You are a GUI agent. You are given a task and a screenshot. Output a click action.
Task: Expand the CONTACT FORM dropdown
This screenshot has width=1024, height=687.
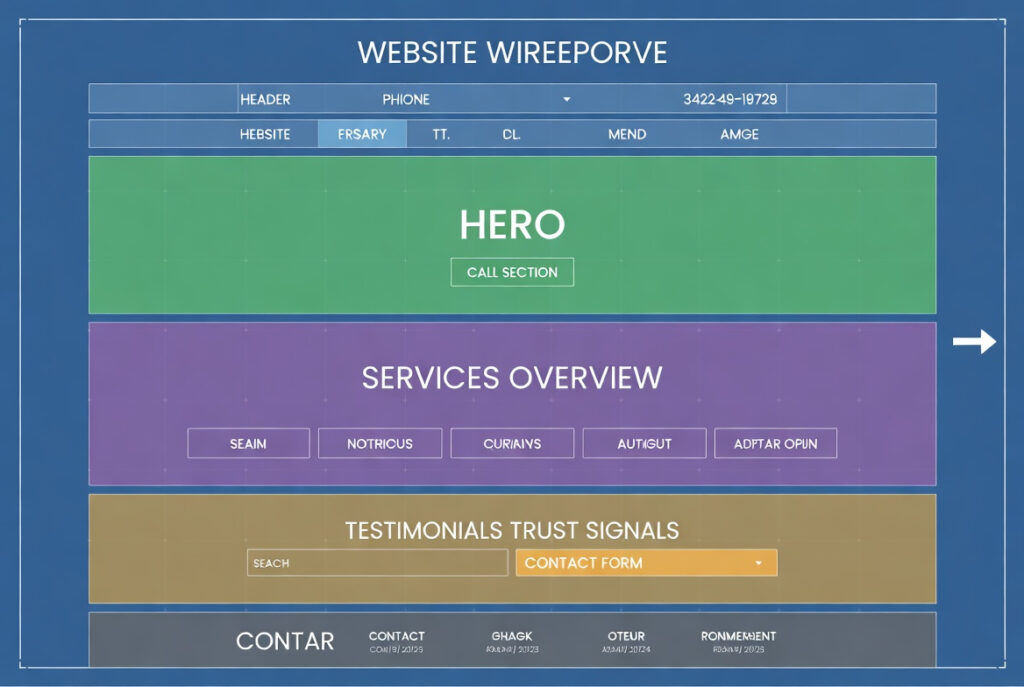[x=646, y=563]
